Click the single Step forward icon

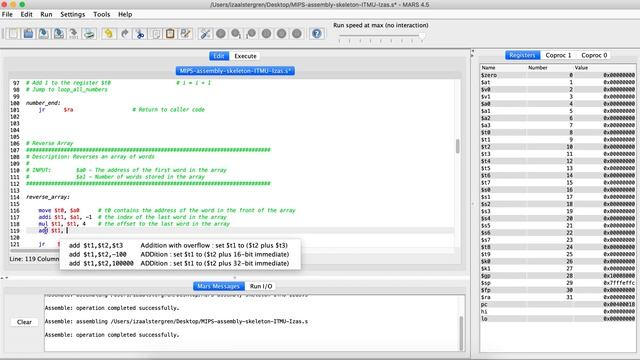tap(236, 33)
